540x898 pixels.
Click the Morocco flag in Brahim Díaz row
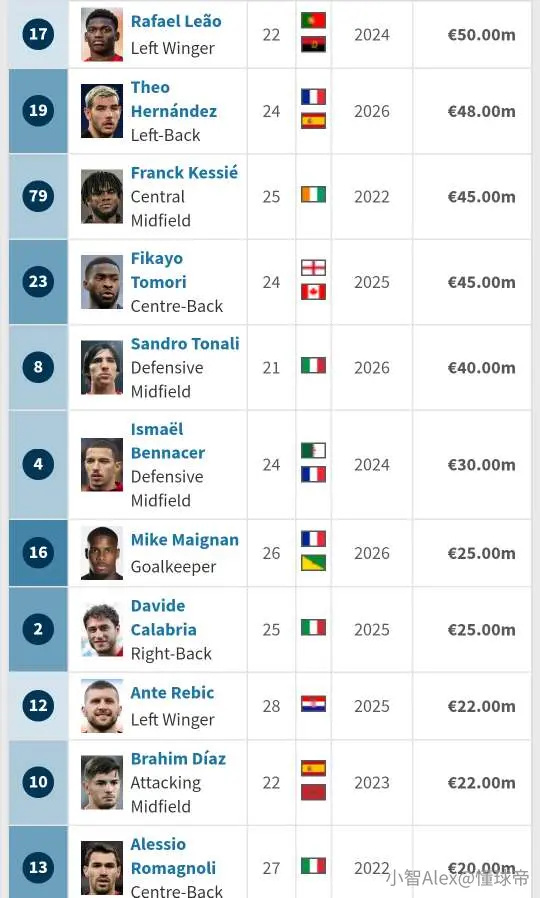pyautogui.click(x=313, y=792)
